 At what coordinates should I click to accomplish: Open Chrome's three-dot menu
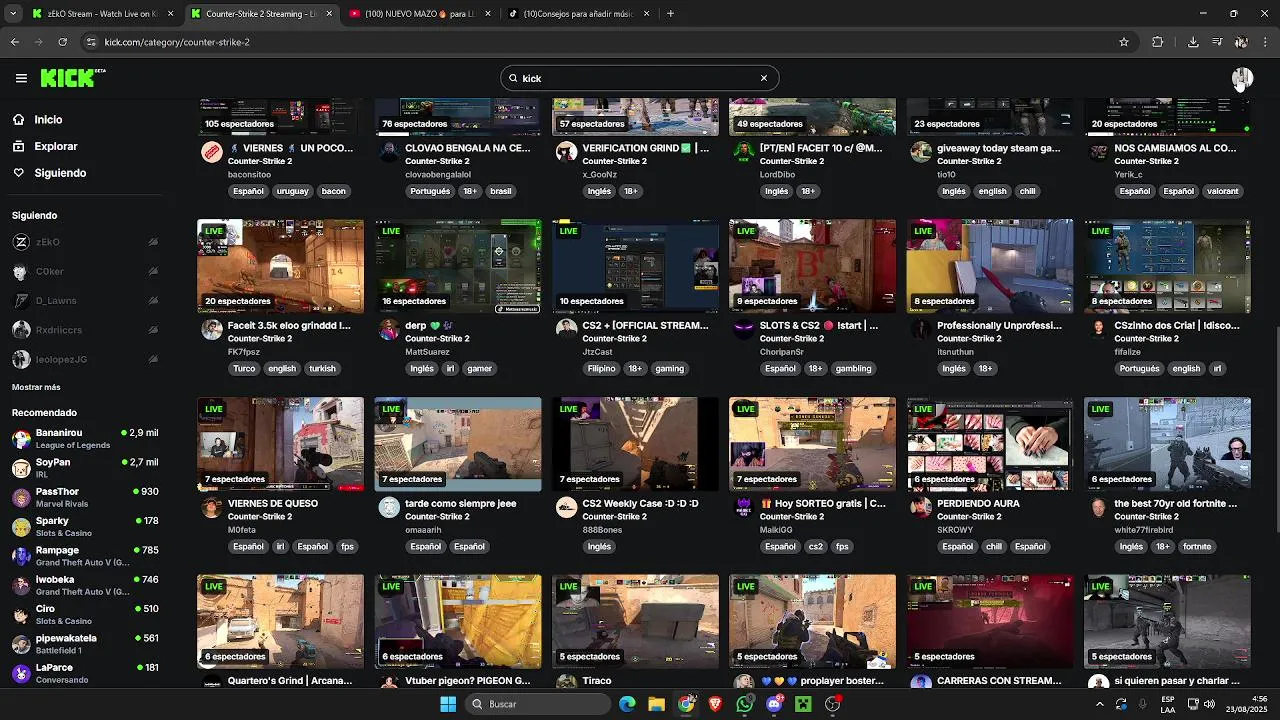(x=1266, y=42)
